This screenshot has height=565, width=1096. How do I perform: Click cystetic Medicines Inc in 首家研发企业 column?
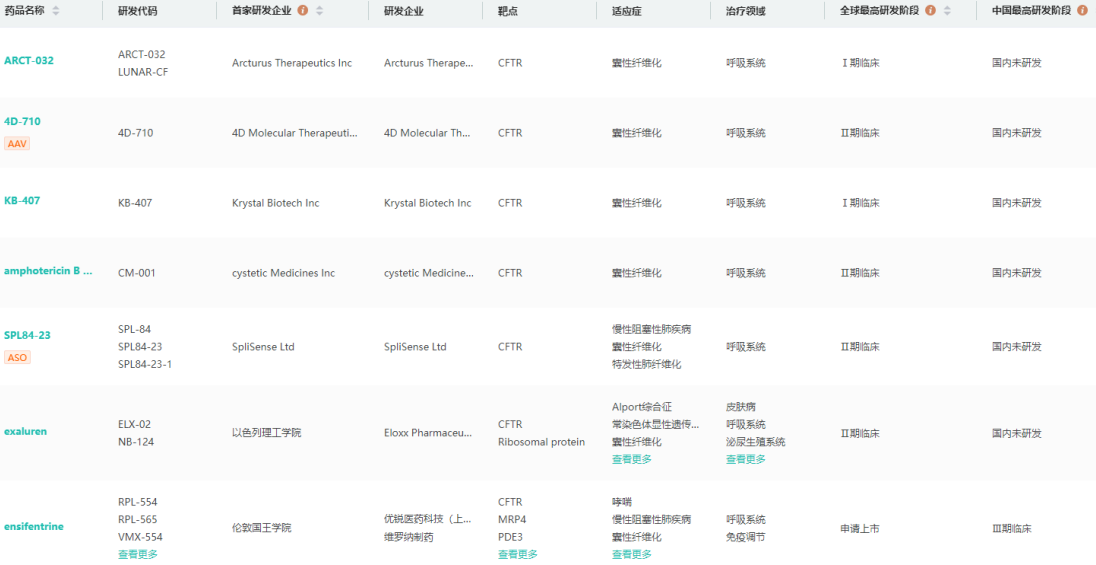point(283,273)
